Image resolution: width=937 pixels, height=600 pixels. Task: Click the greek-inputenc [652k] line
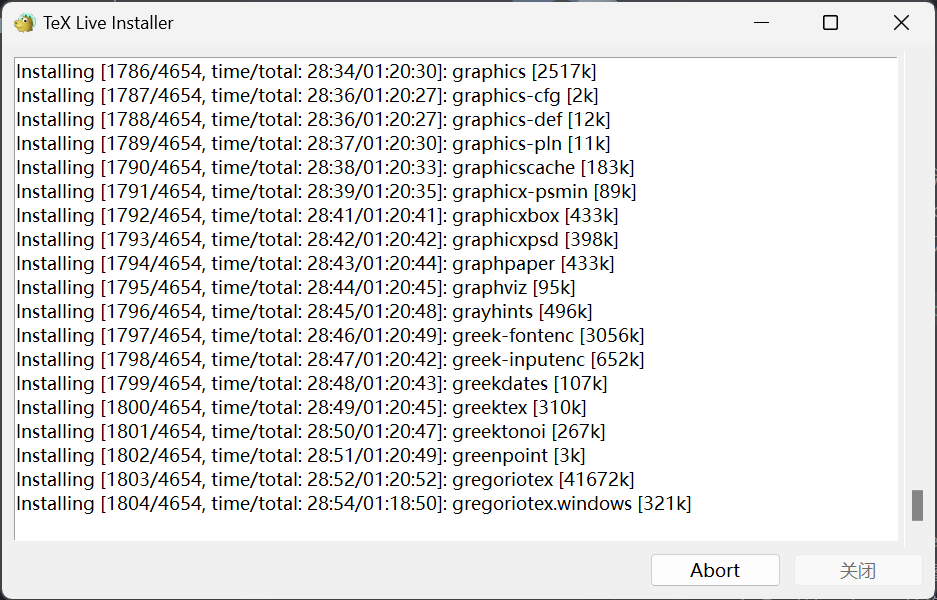[330, 360]
